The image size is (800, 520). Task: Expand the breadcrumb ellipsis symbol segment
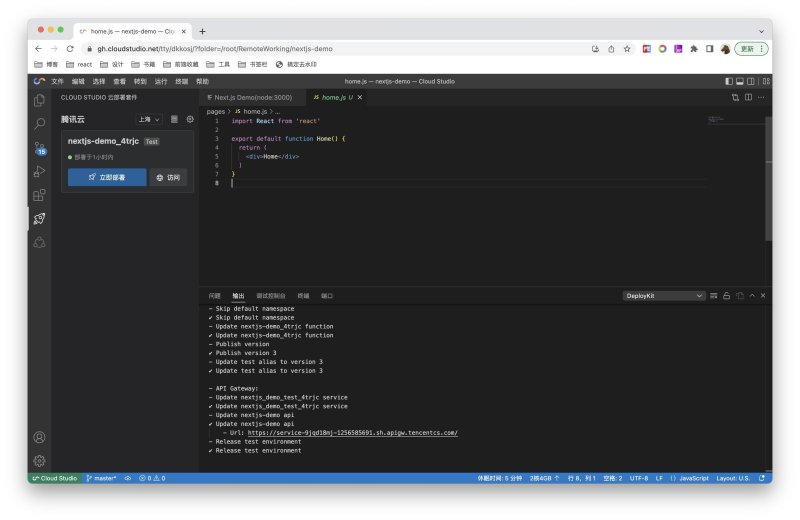(277, 111)
